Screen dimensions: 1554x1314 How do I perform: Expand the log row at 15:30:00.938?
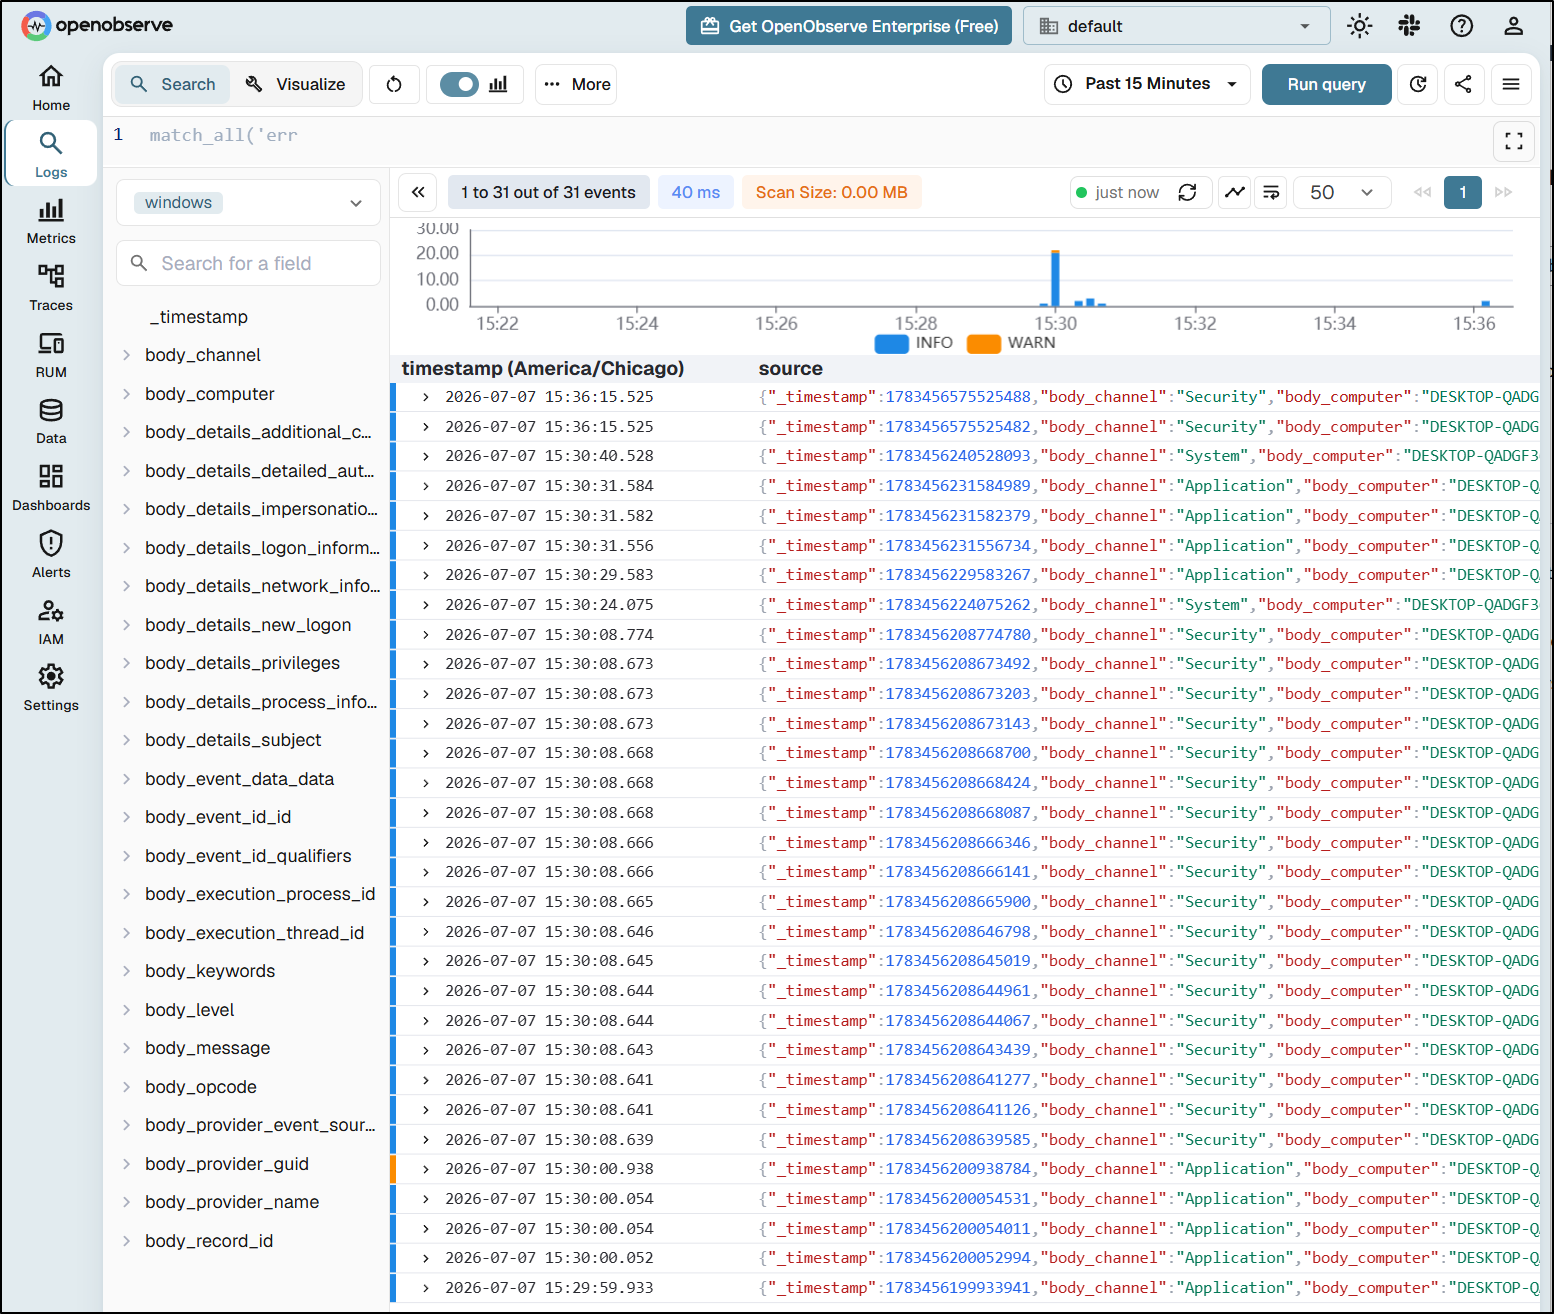tap(426, 1169)
